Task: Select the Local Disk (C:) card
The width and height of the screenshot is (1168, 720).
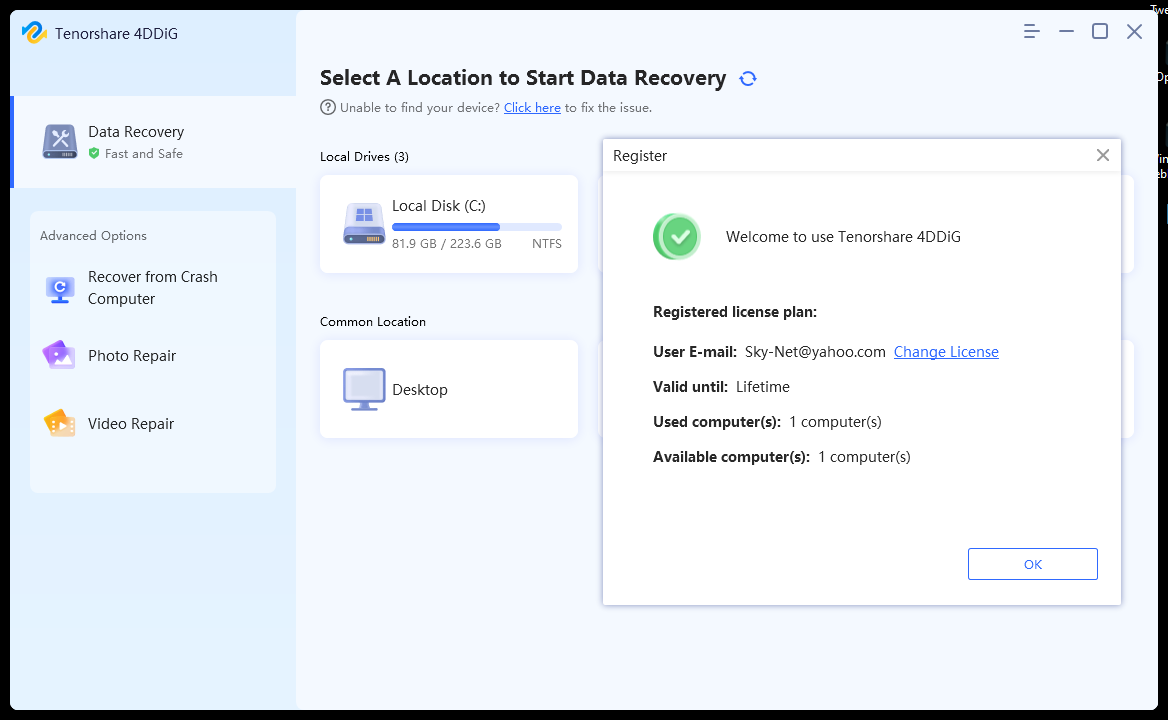Action: tap(449, 224)
